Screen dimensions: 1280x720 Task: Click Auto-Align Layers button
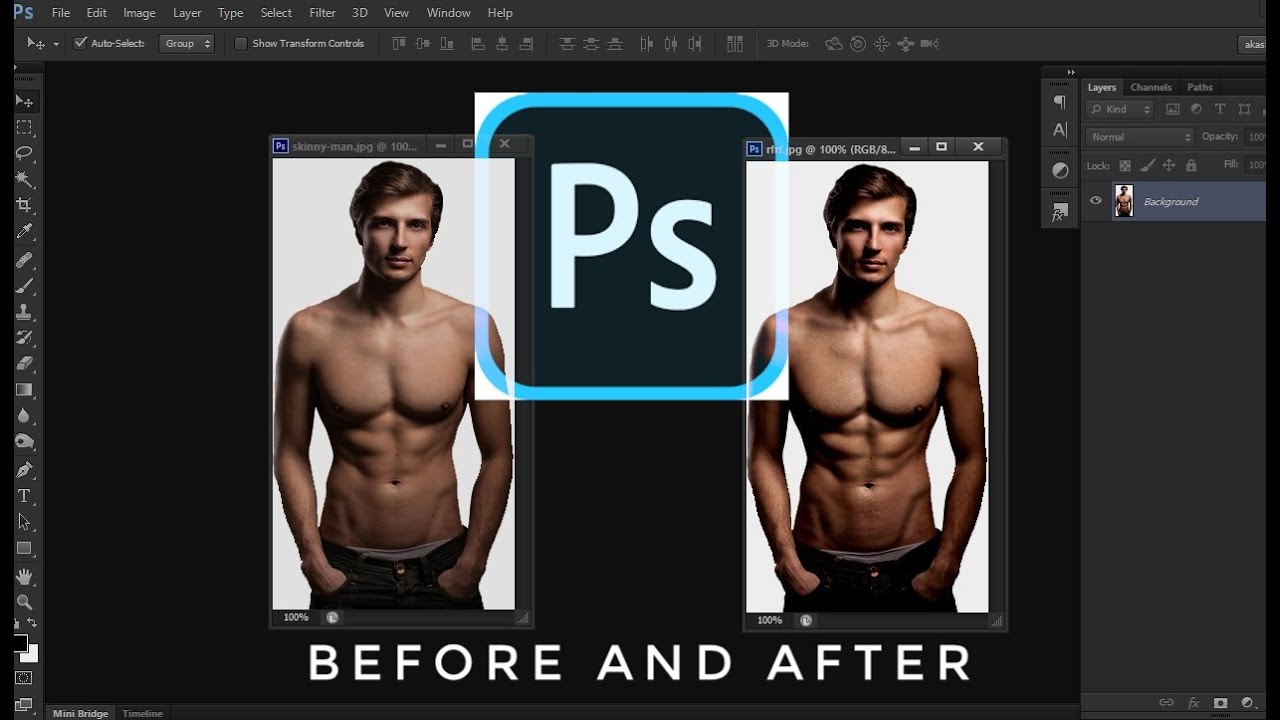(x=735, y=43)
